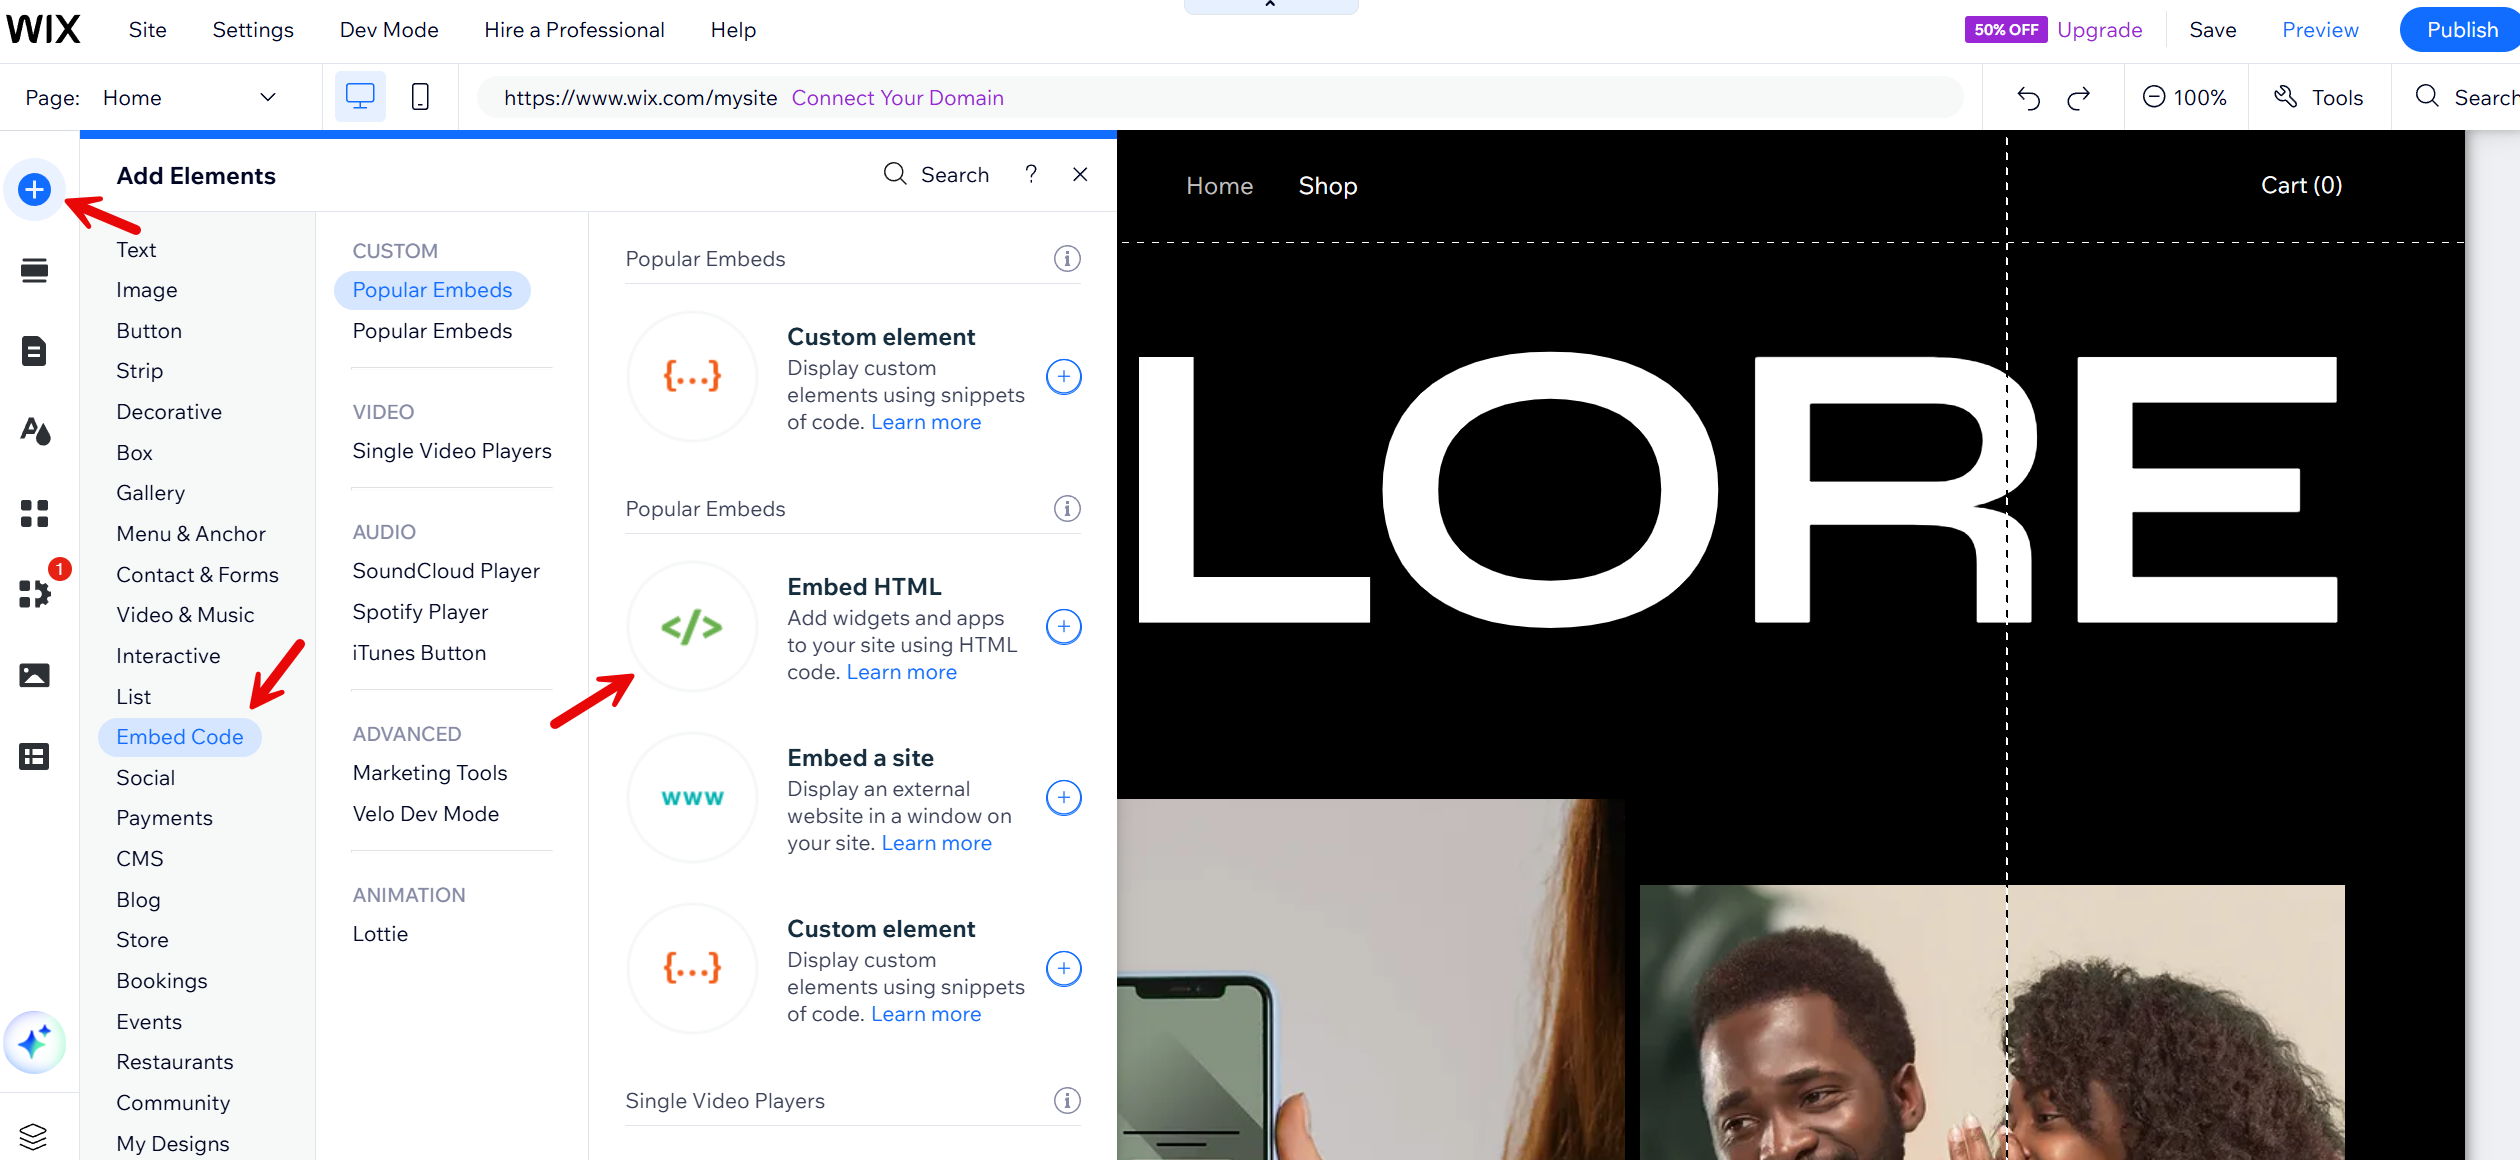Click the Home menu tab in editor

(1218, 185)
